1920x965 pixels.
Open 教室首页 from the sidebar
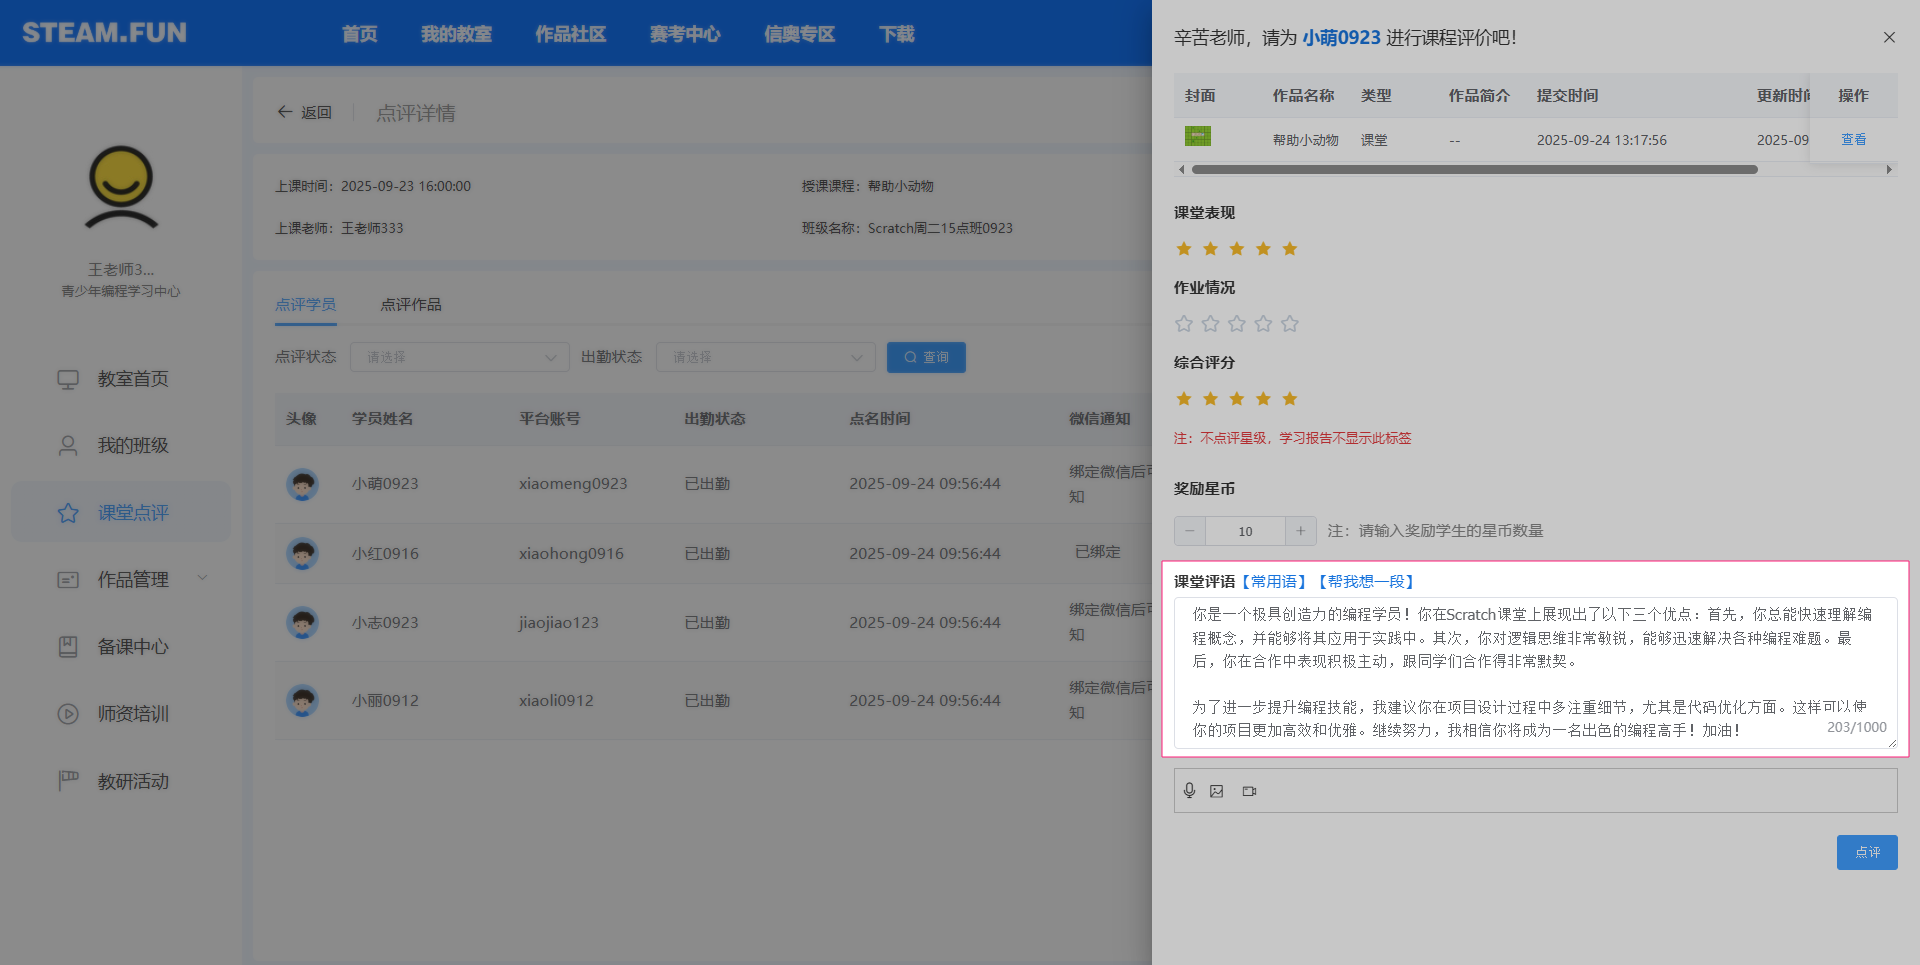(132, 379)
